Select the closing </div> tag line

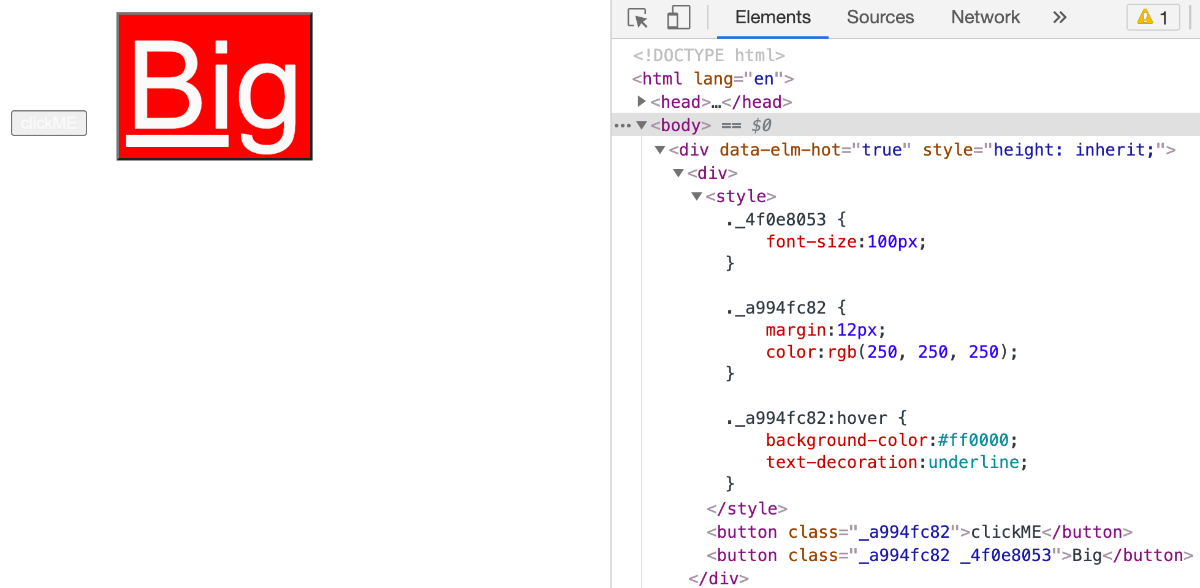718,578
